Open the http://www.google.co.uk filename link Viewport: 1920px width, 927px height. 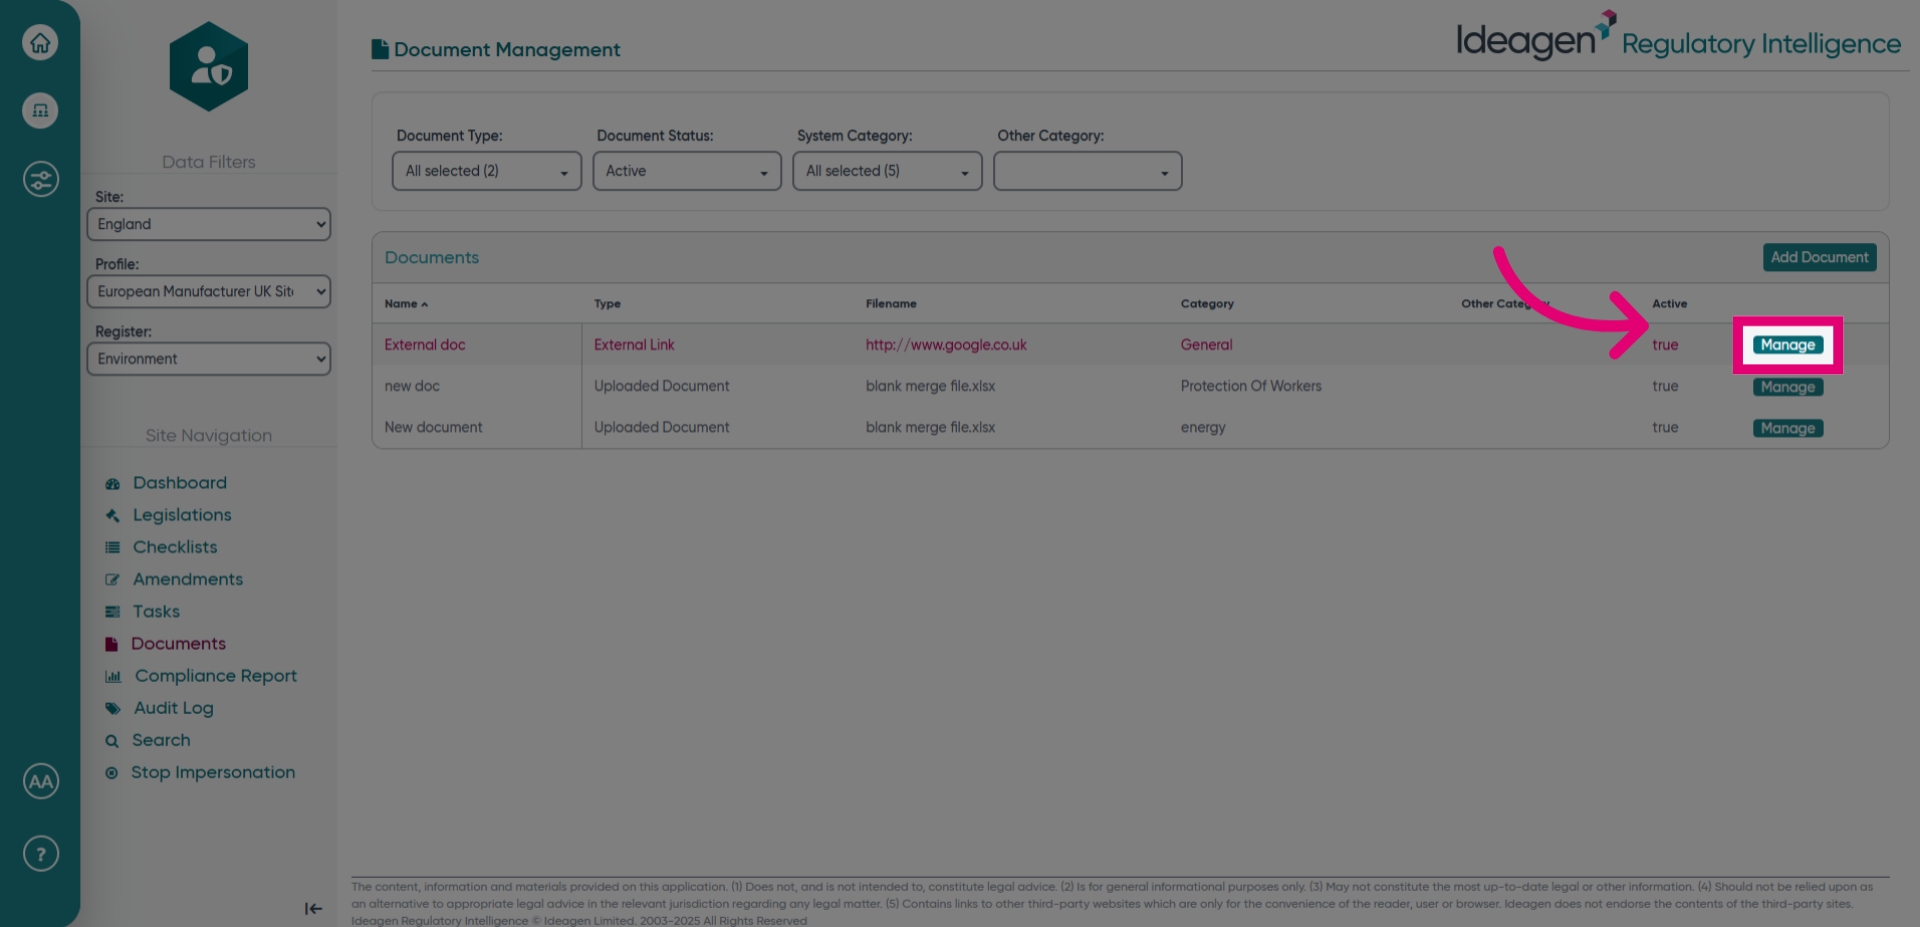pyautogui.click(x=946, y=345)
